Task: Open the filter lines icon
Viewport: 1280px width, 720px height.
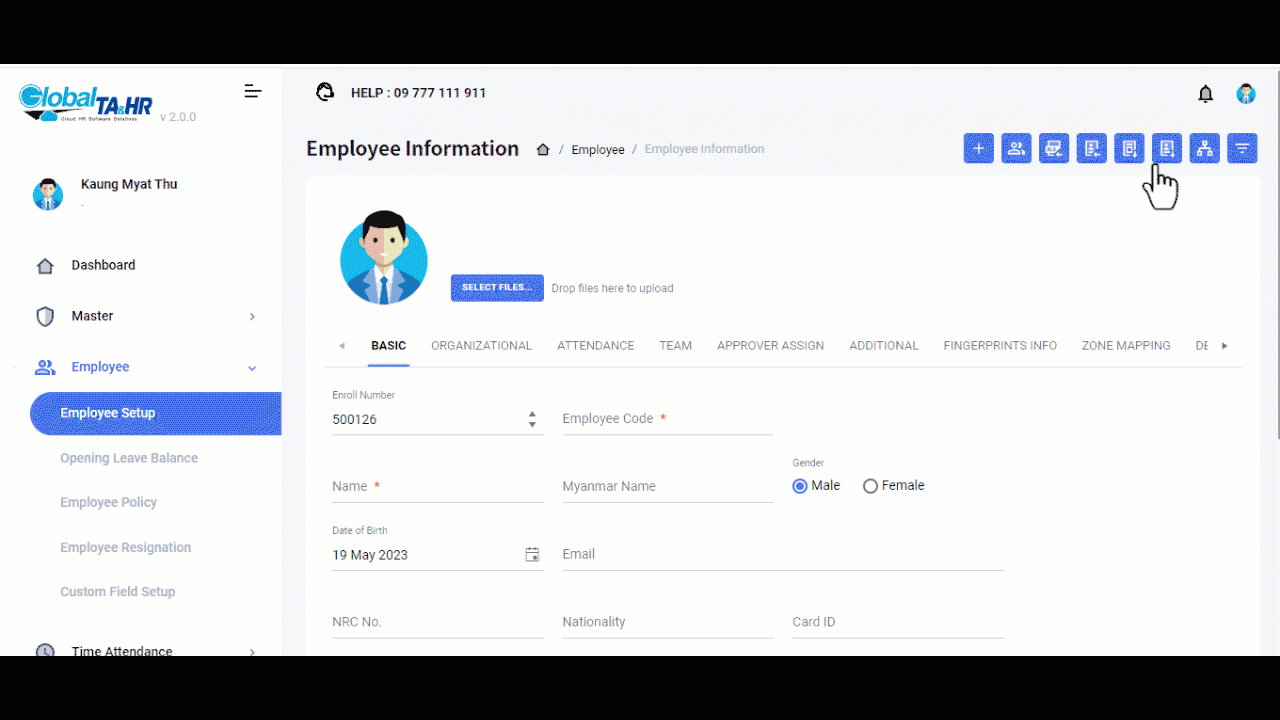Action: (x=1242, y=149)
